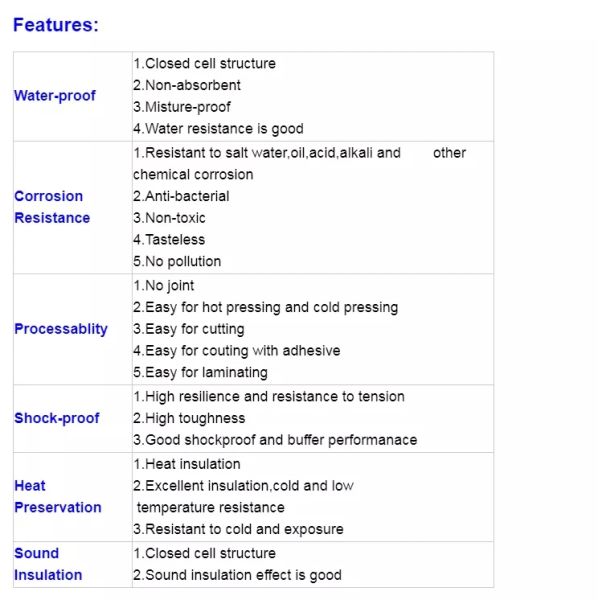Click the Processablity row label

pyautogui.click(x=61, y=329)
